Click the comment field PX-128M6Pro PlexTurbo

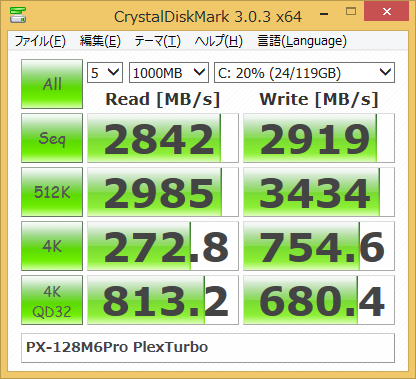coord(208,348)
